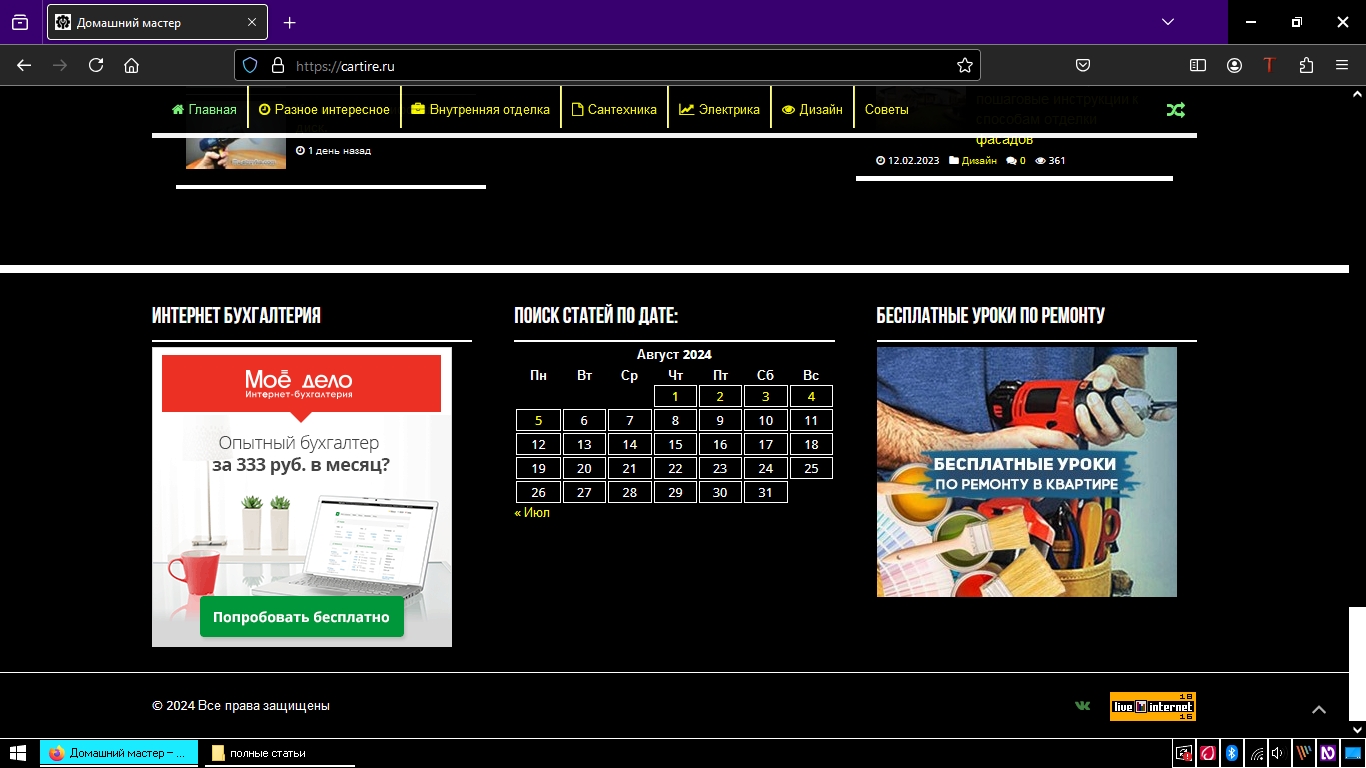
Task: Click the blue show desktop icon
Action: click(x=1353, y=753)
